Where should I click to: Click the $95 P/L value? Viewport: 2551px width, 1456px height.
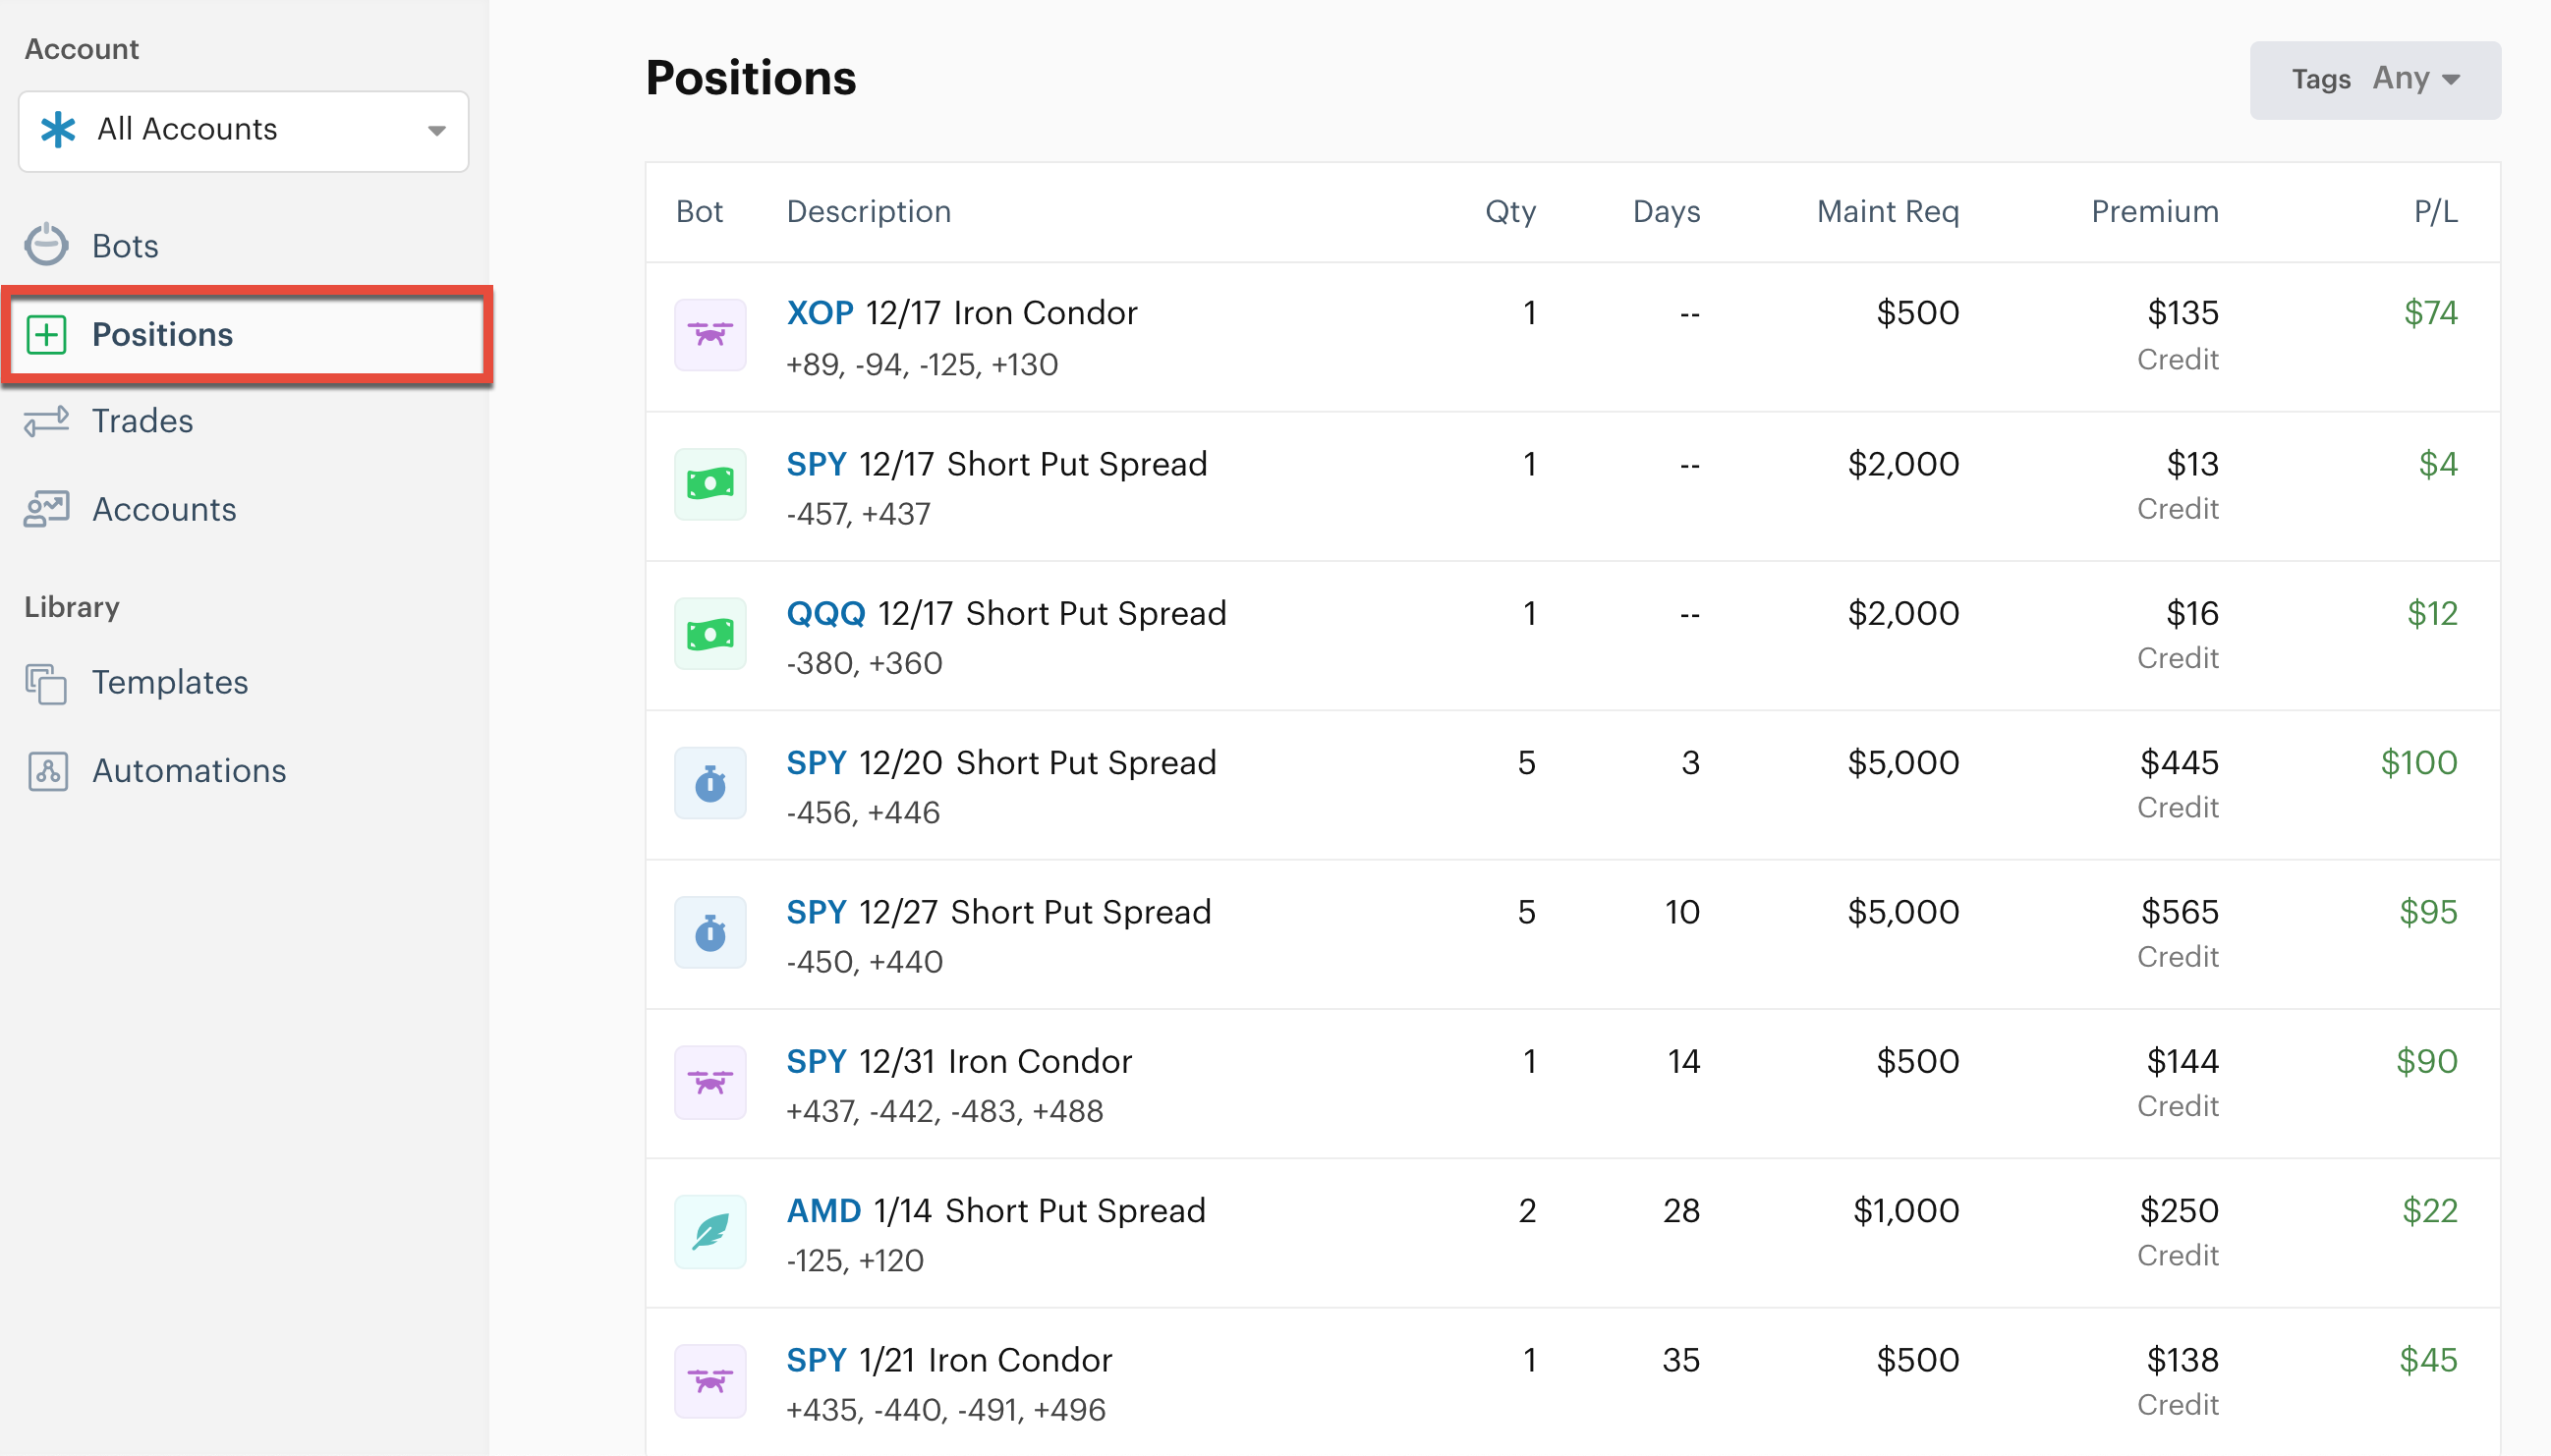(x=2428, y=912)
